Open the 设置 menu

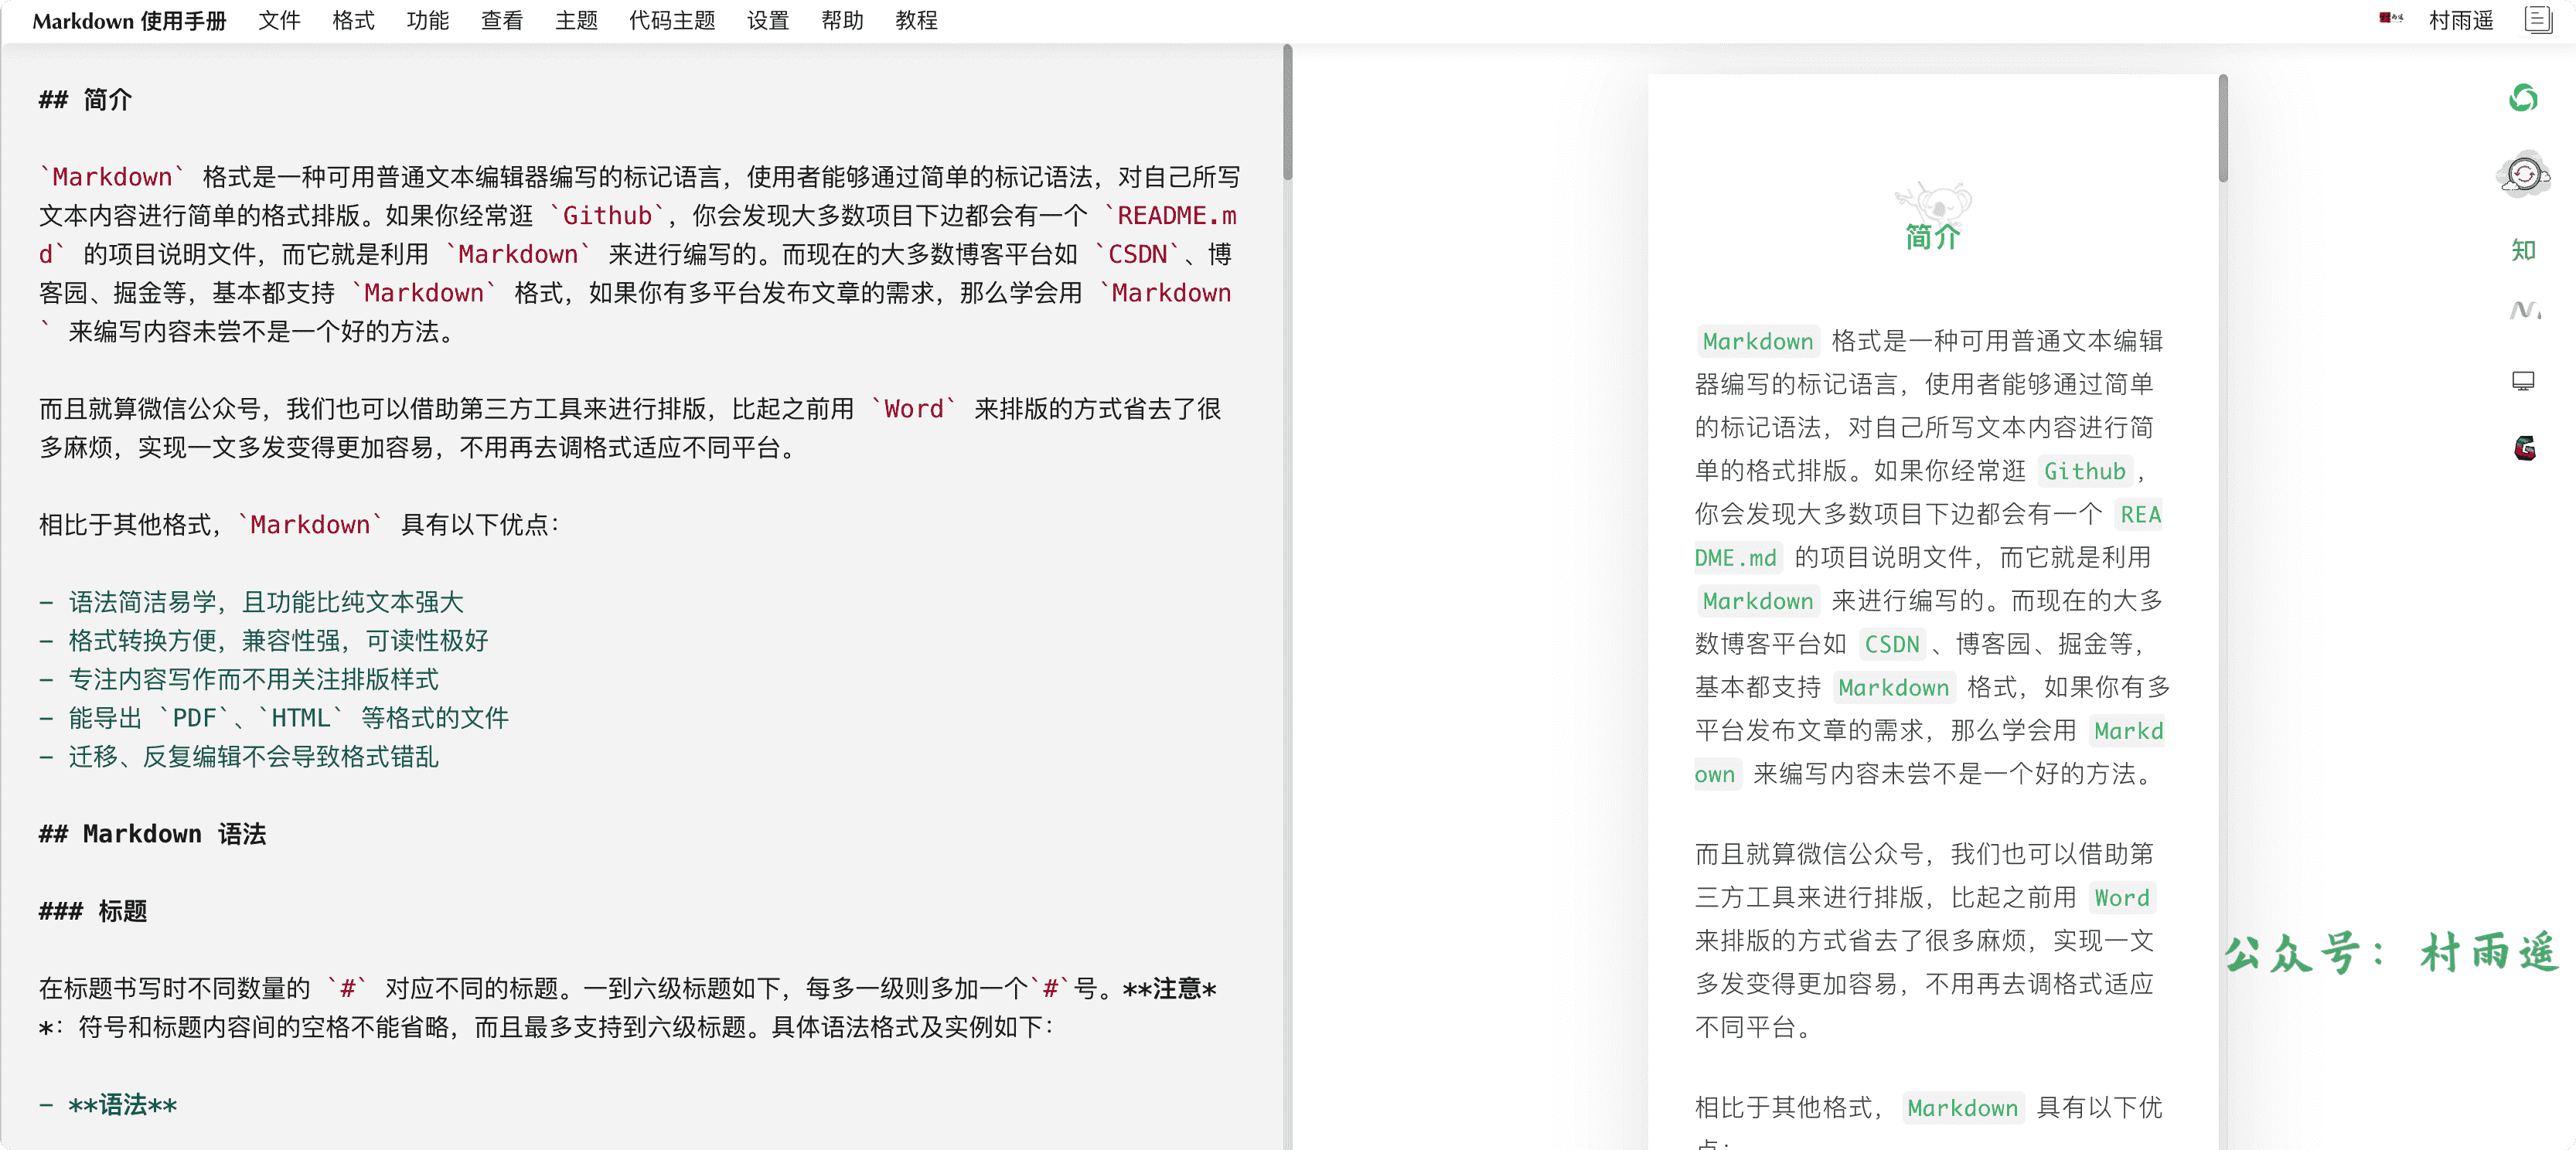coord(767,20)
